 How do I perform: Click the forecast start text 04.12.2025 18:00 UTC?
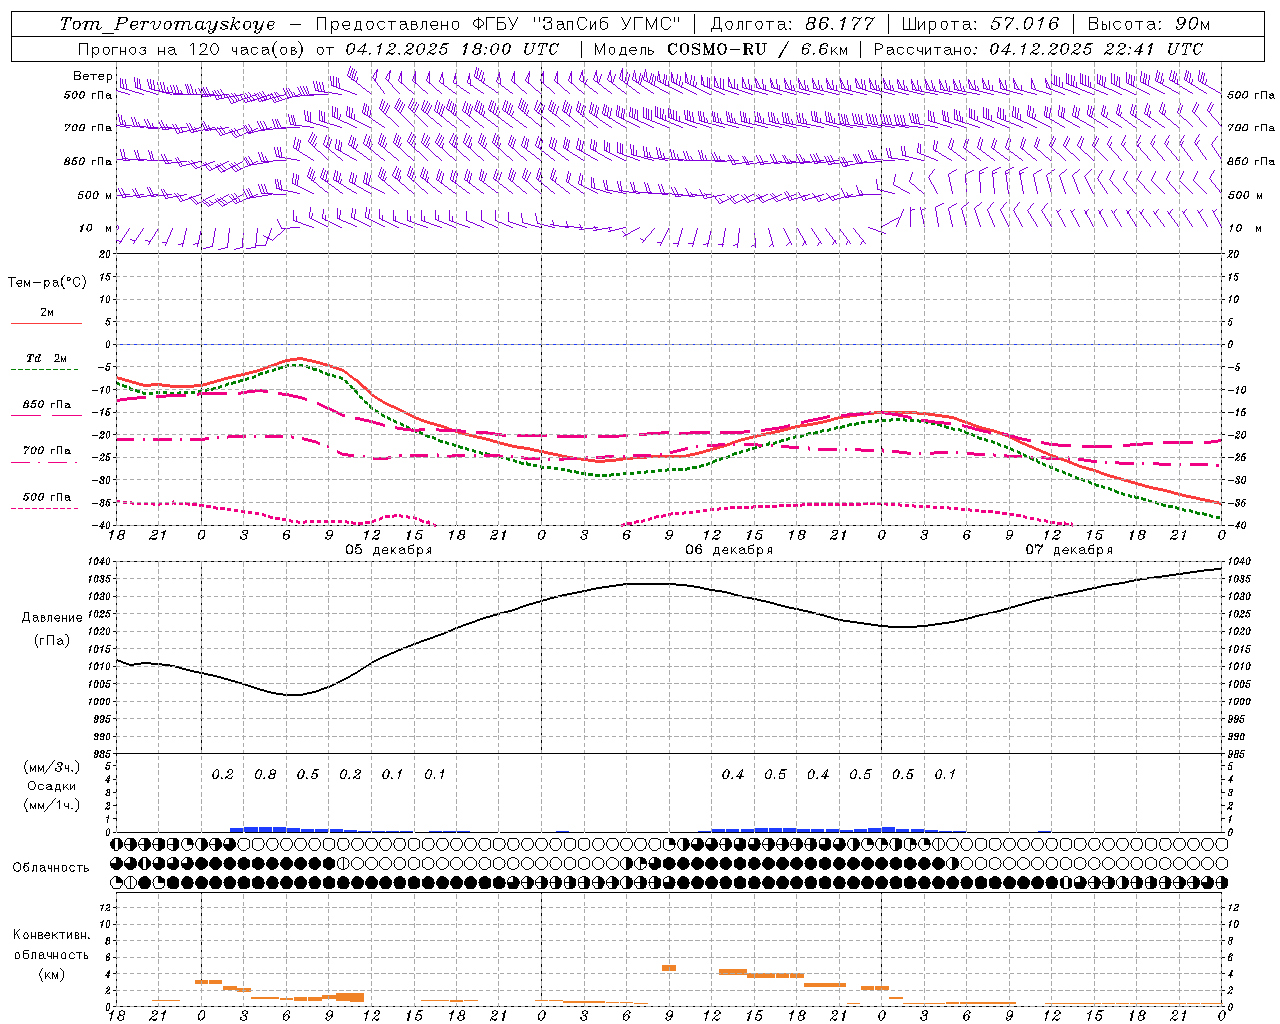(452, 49)
